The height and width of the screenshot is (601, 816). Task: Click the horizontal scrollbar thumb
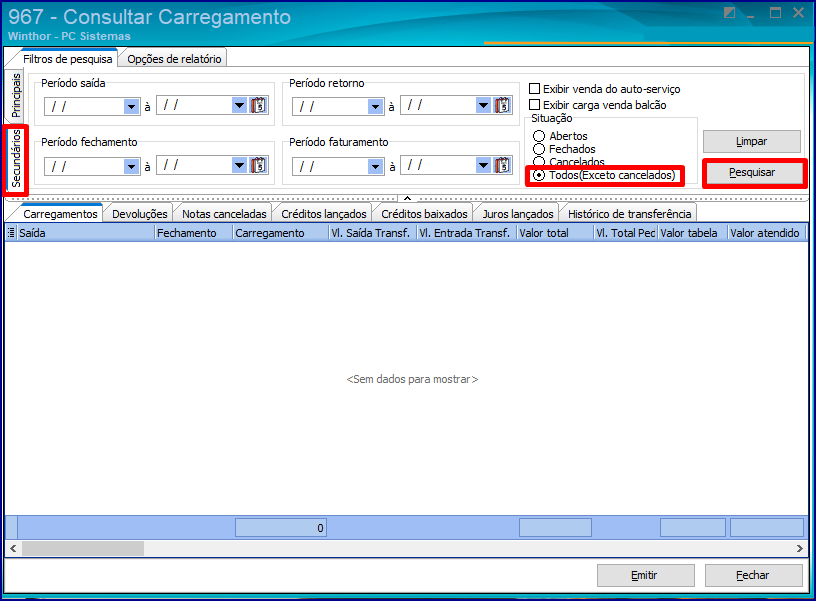tap(83, 548)
